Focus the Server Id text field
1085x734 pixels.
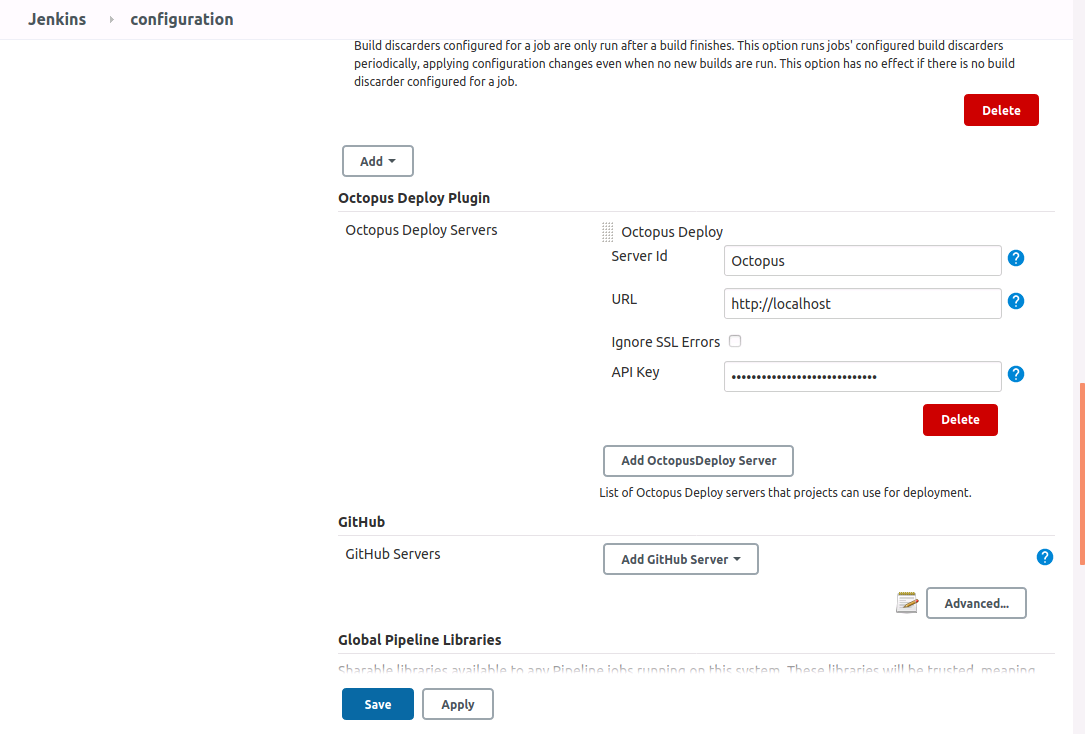(862, 261)
